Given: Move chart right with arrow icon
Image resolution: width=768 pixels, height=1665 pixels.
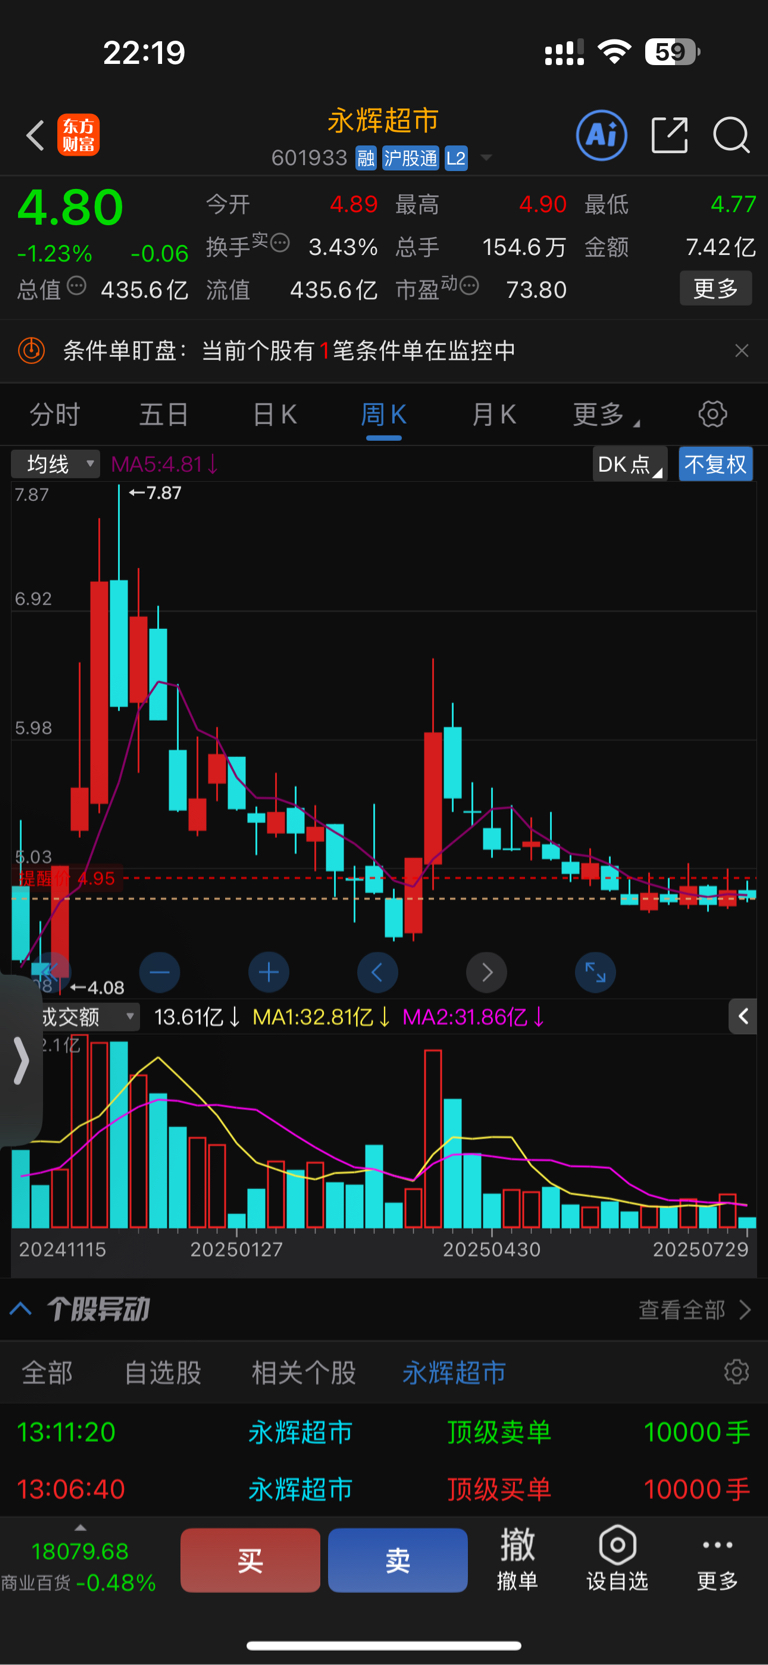Looking at the screenshot, I should click(x=487, y=971).
